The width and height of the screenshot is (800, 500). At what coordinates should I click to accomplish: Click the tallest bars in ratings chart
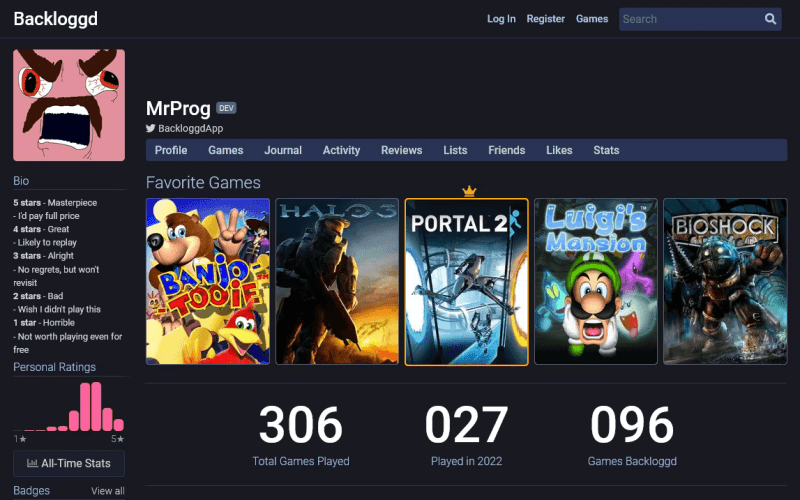[91, 407]
